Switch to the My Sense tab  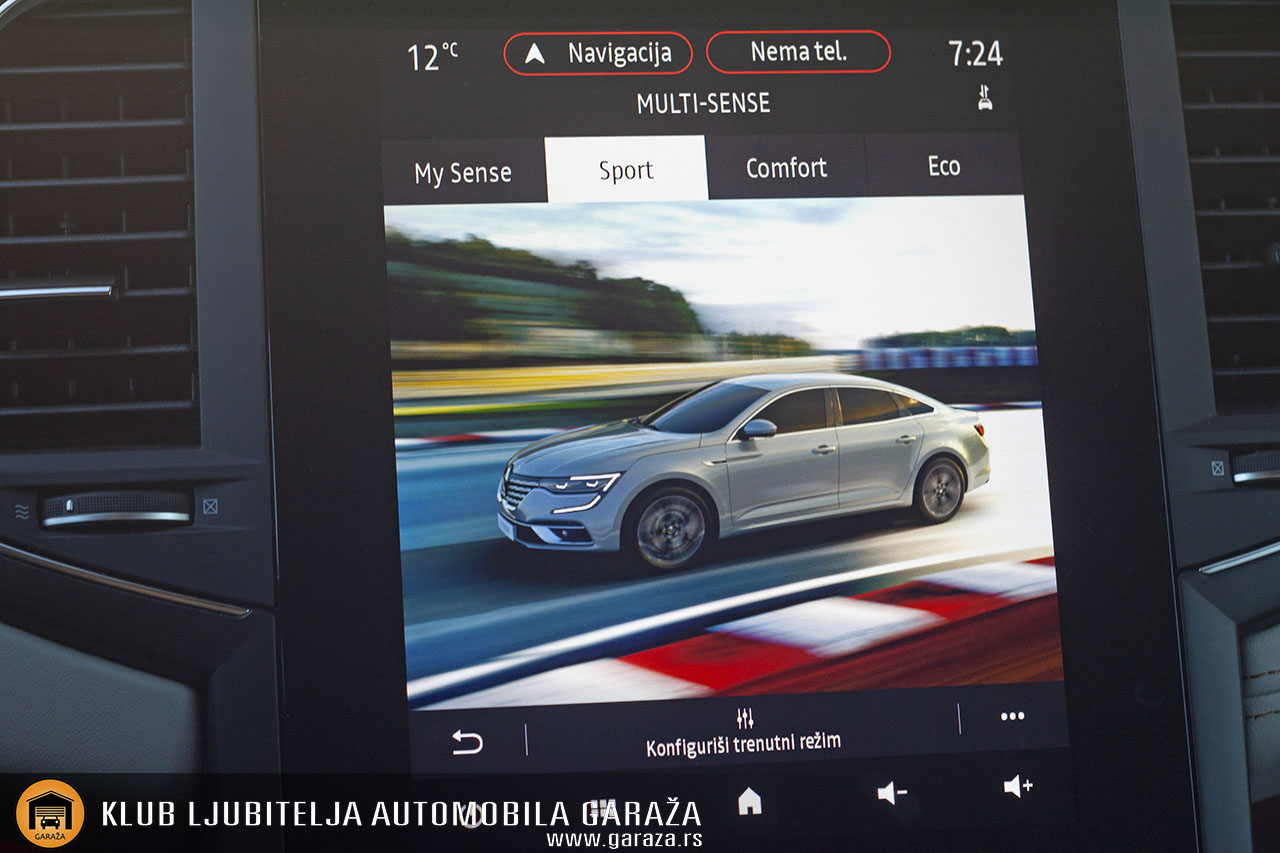[x=463, y=173]
